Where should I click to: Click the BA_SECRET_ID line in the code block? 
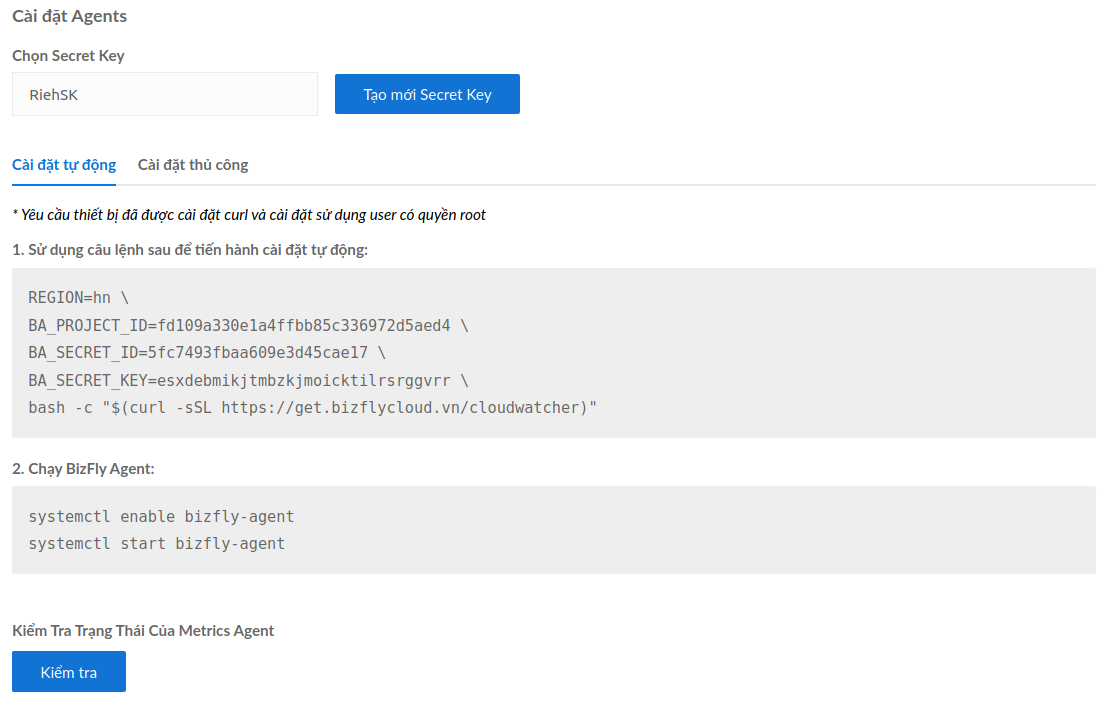pos(207,353)
